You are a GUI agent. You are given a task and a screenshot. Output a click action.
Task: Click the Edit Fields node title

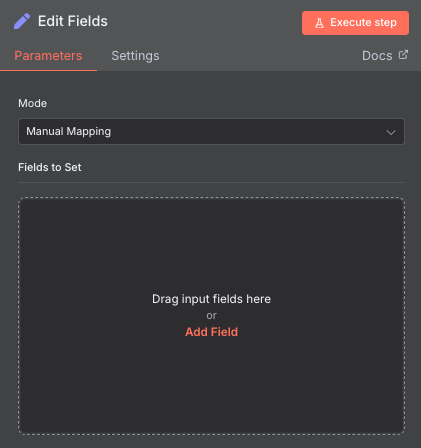click(x=73, y=21)
